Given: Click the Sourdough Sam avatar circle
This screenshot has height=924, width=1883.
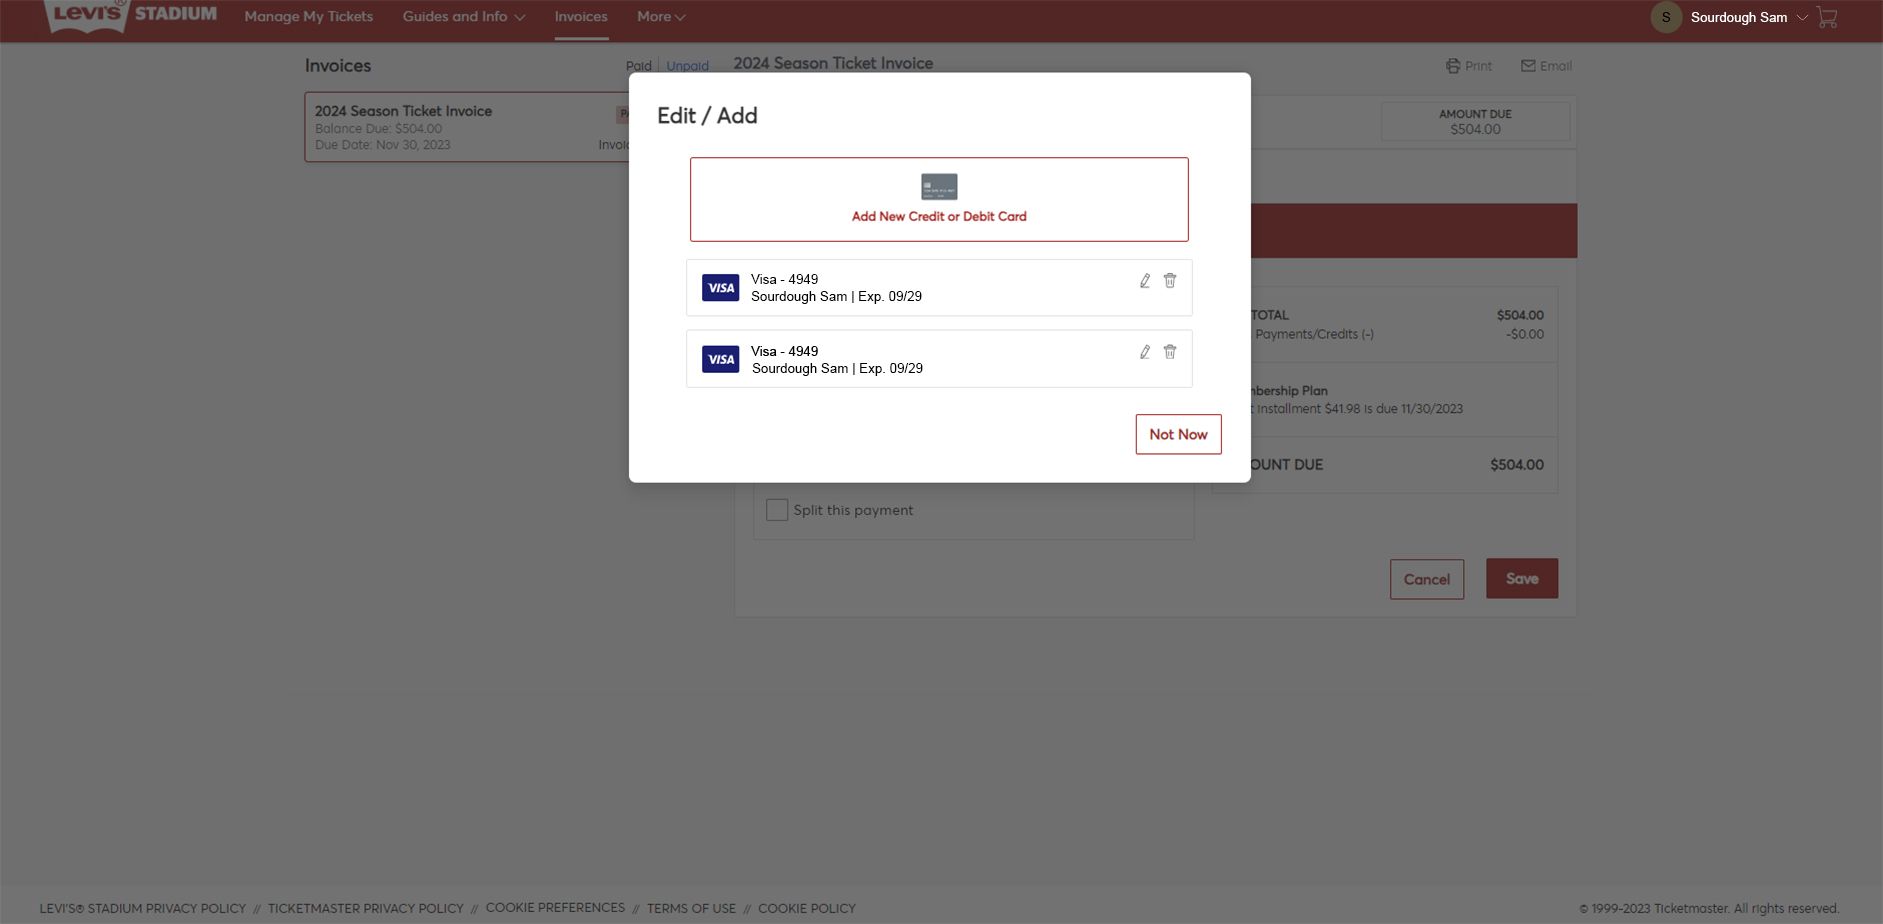Looking at the screenshot, I should coord(1666,17).
